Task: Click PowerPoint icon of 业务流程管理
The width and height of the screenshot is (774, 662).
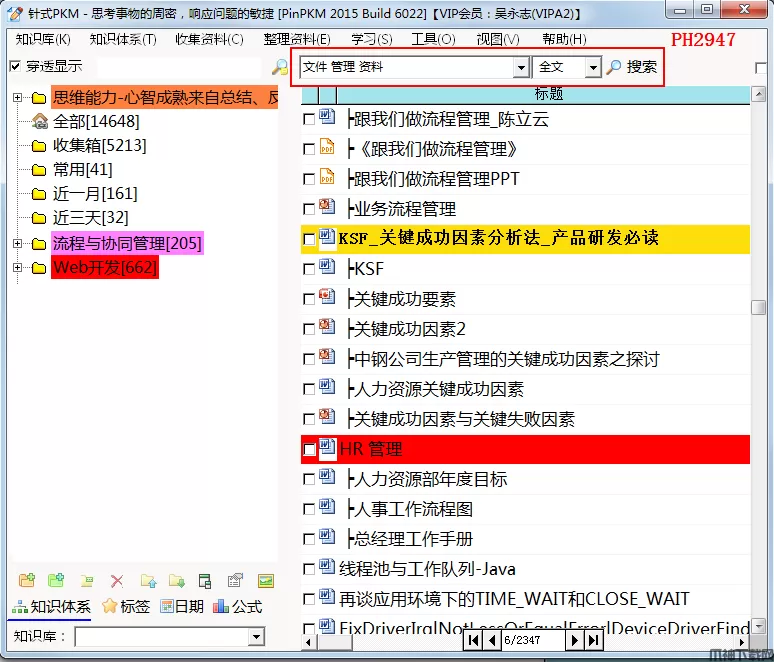Action: click(327, 206)
